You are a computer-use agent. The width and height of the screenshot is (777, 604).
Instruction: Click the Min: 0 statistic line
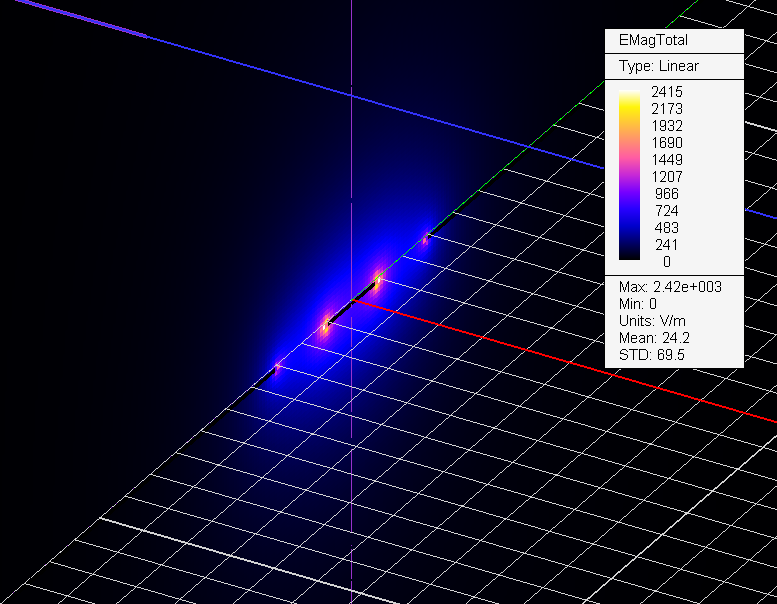click(x=640, y=304)
